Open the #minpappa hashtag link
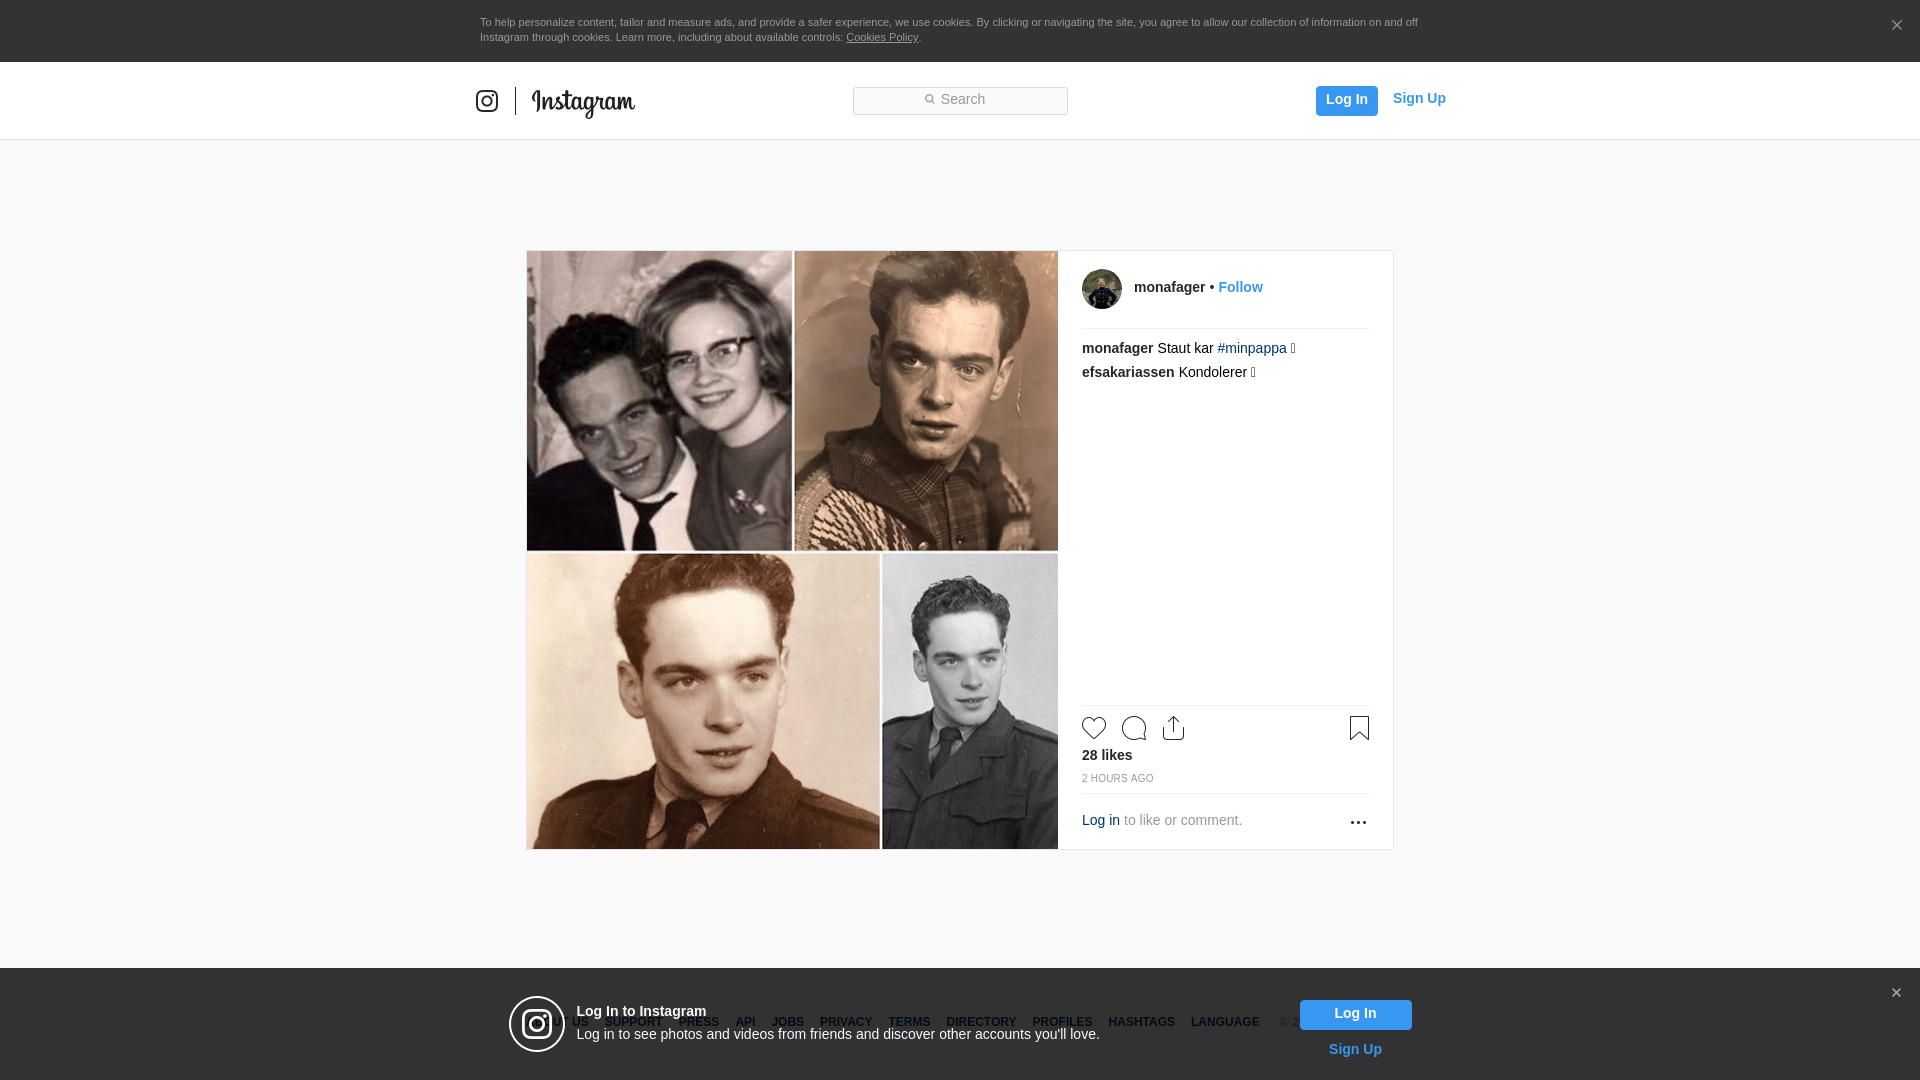1920x1080 pixels. (x=1252, y=348)
